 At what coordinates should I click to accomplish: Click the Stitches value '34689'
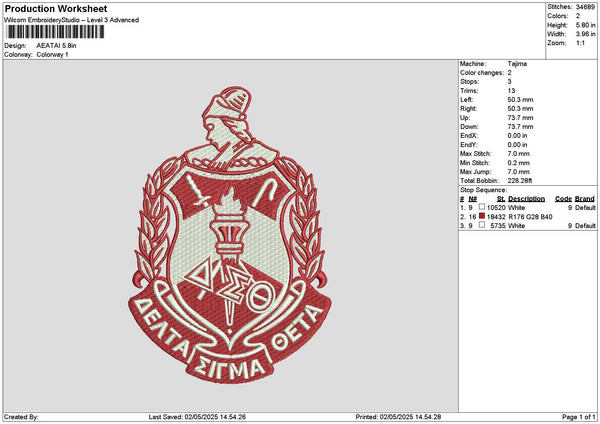coord(585,7)
